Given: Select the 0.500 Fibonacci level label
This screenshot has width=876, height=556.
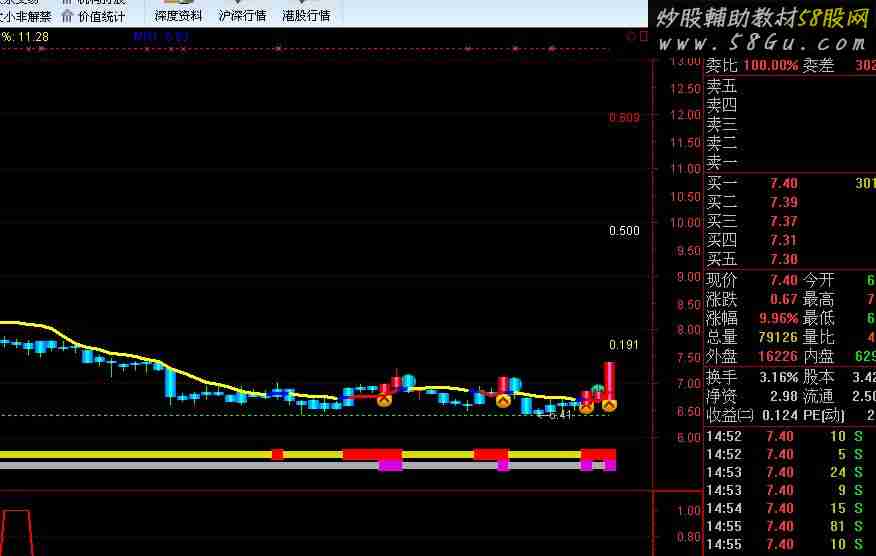Looking at the screenshot, I should click(624, 231).
